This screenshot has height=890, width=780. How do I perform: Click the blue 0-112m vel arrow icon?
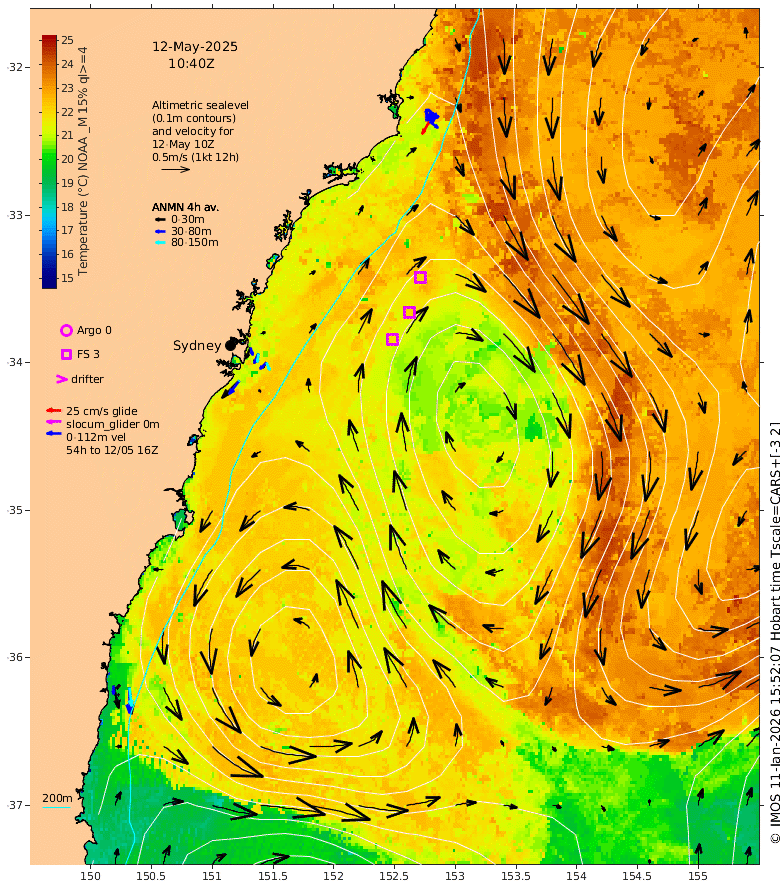coord(53,434)
